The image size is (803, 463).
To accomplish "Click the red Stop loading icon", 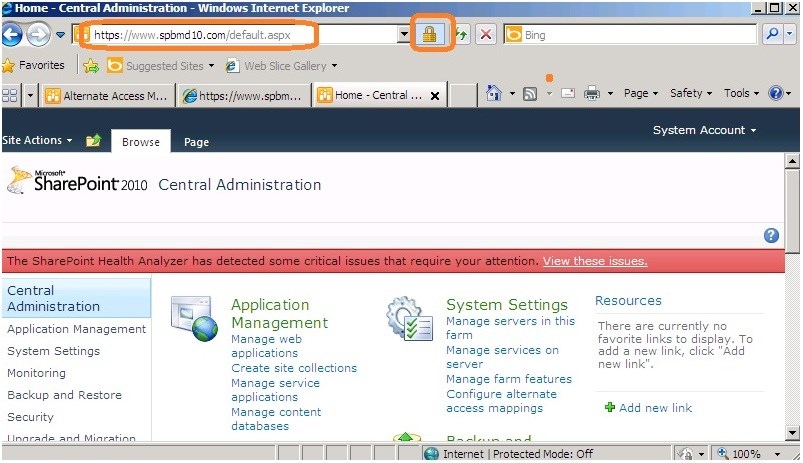I will point(485,35).
